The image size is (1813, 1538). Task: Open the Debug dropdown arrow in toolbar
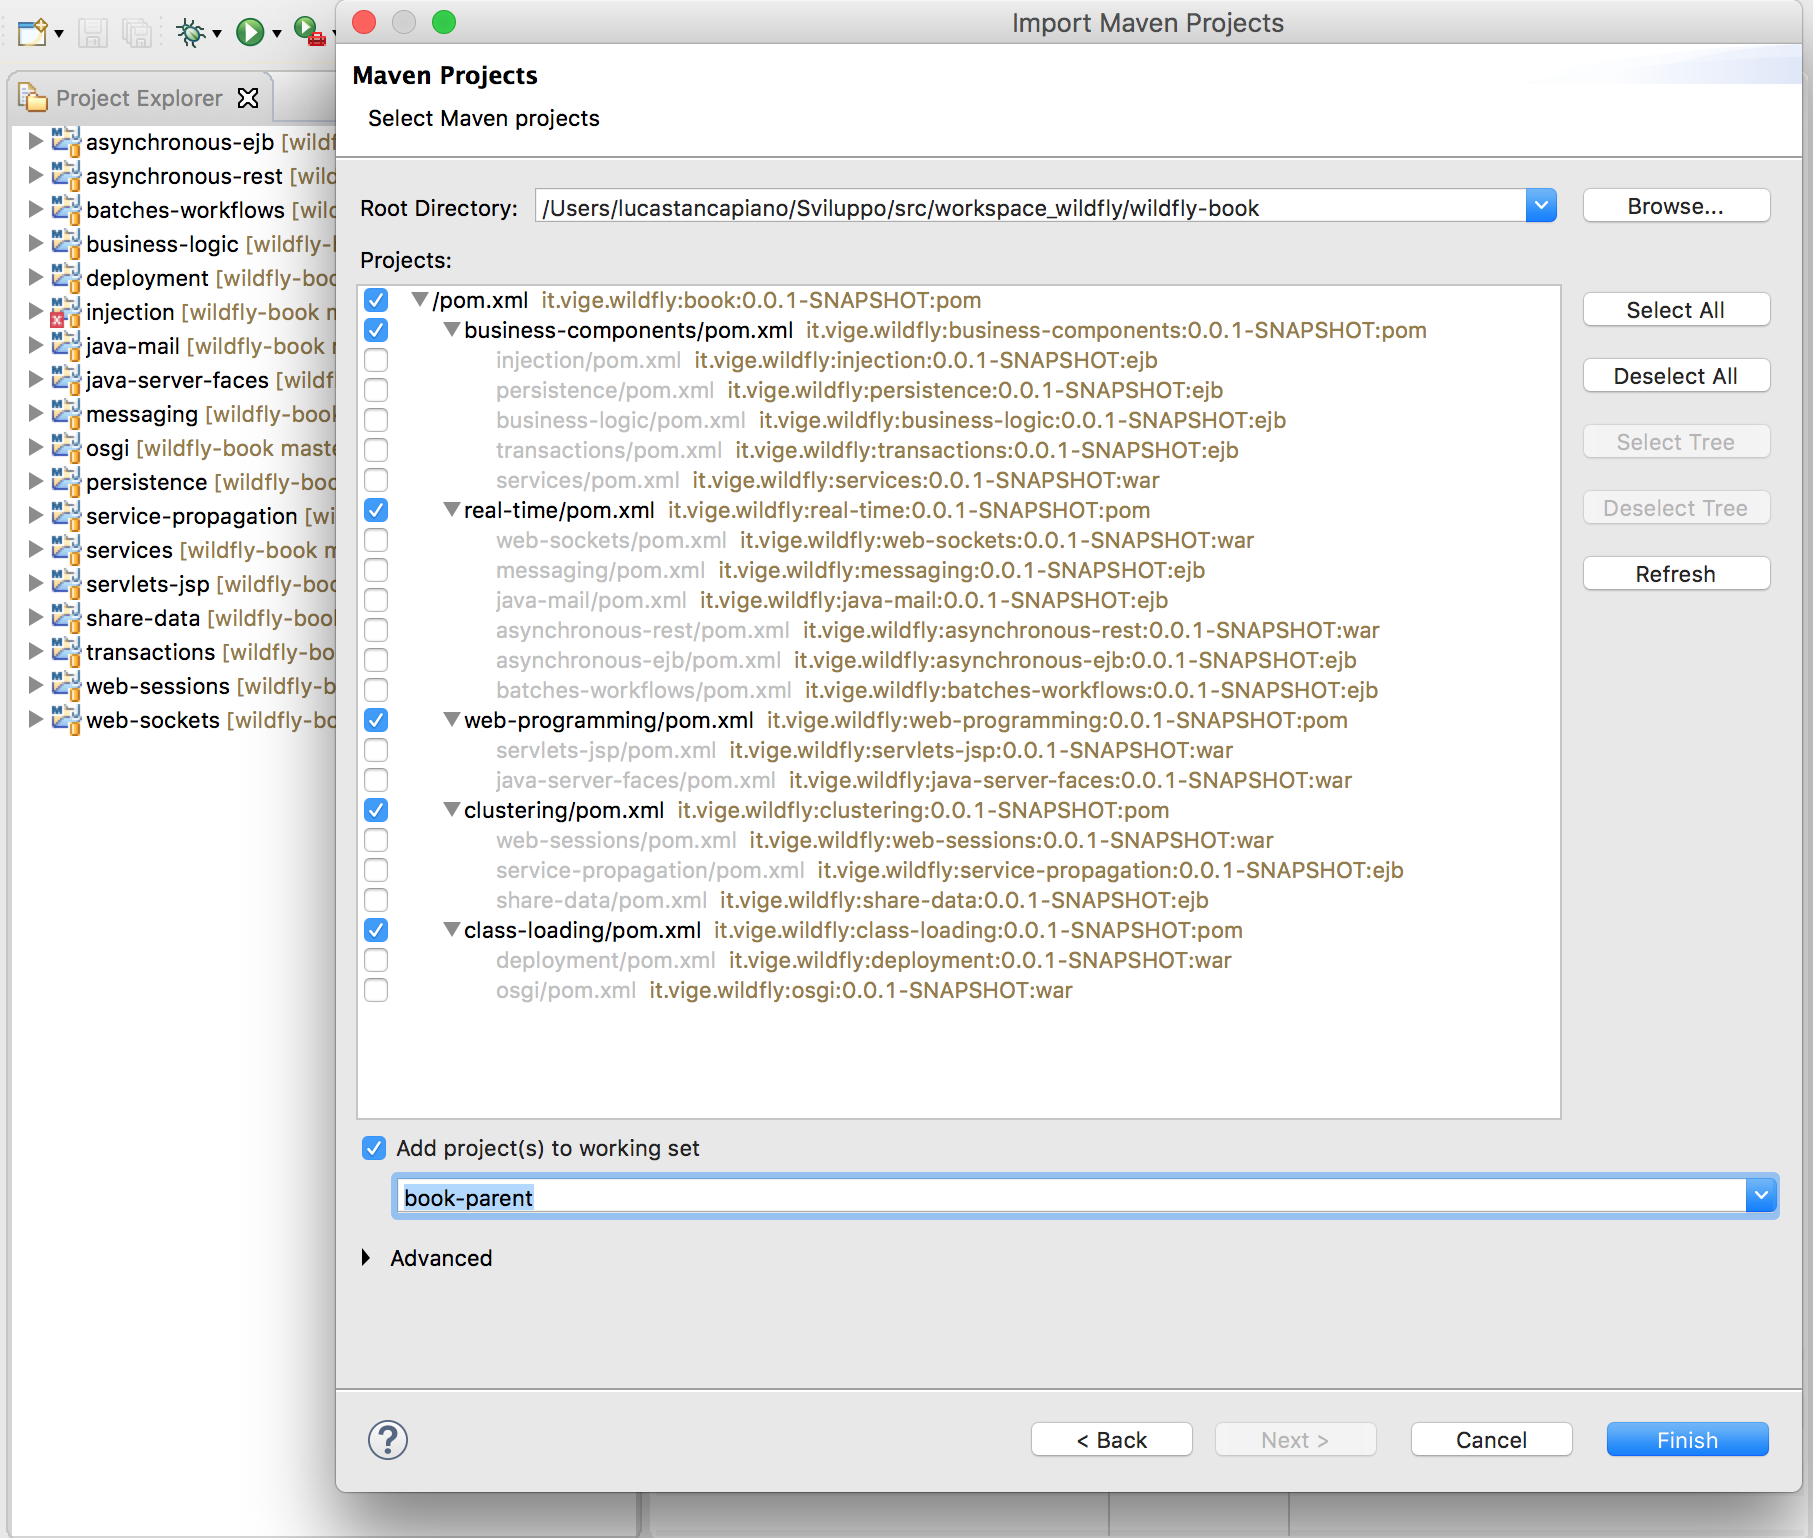point(216,34)
